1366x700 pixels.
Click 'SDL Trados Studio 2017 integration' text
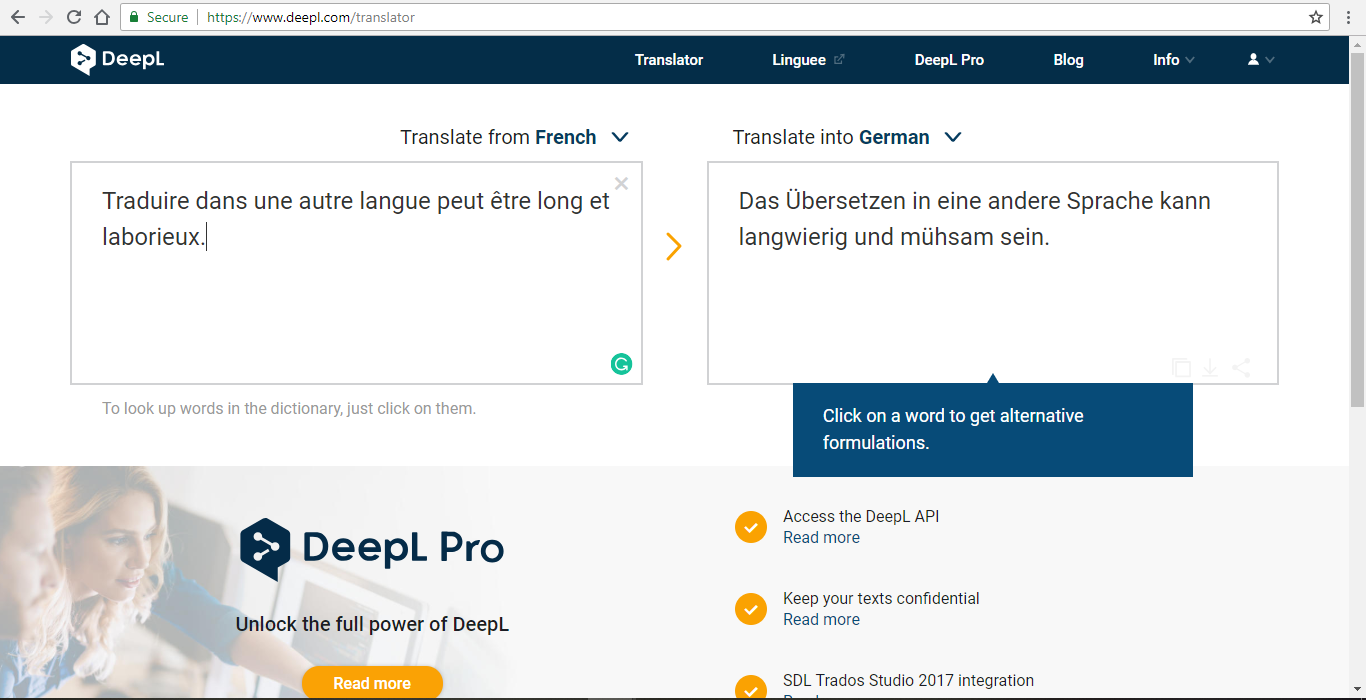point(908,681)
